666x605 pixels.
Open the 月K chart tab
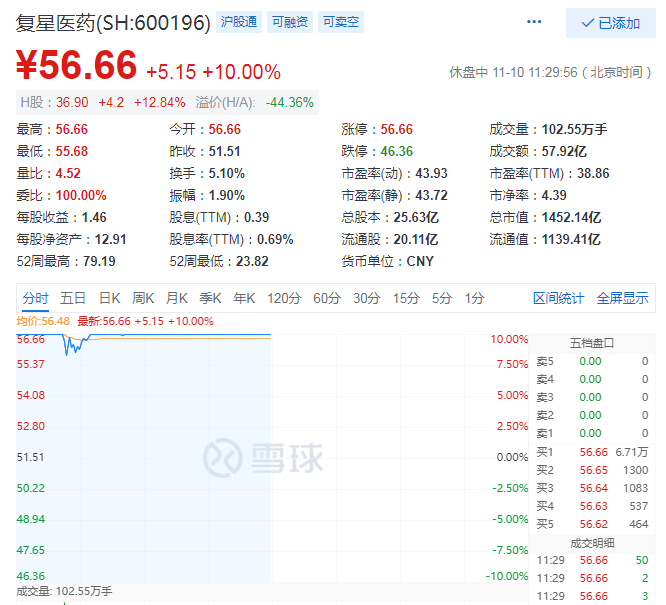pos(177,298)
